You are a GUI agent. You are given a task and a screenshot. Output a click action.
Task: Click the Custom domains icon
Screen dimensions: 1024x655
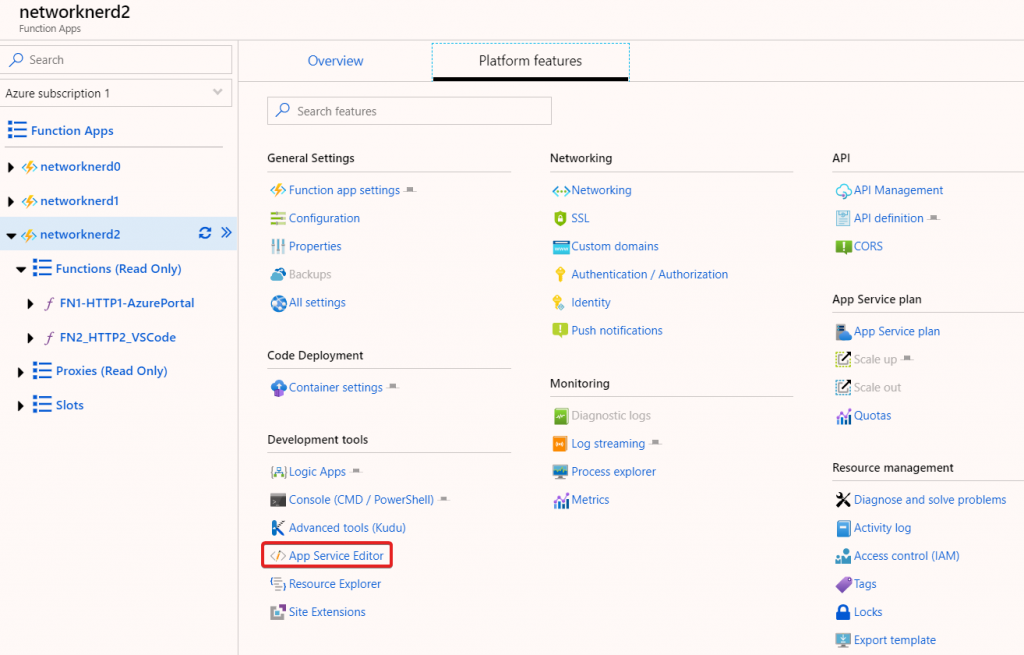click(x=560, y=247)
